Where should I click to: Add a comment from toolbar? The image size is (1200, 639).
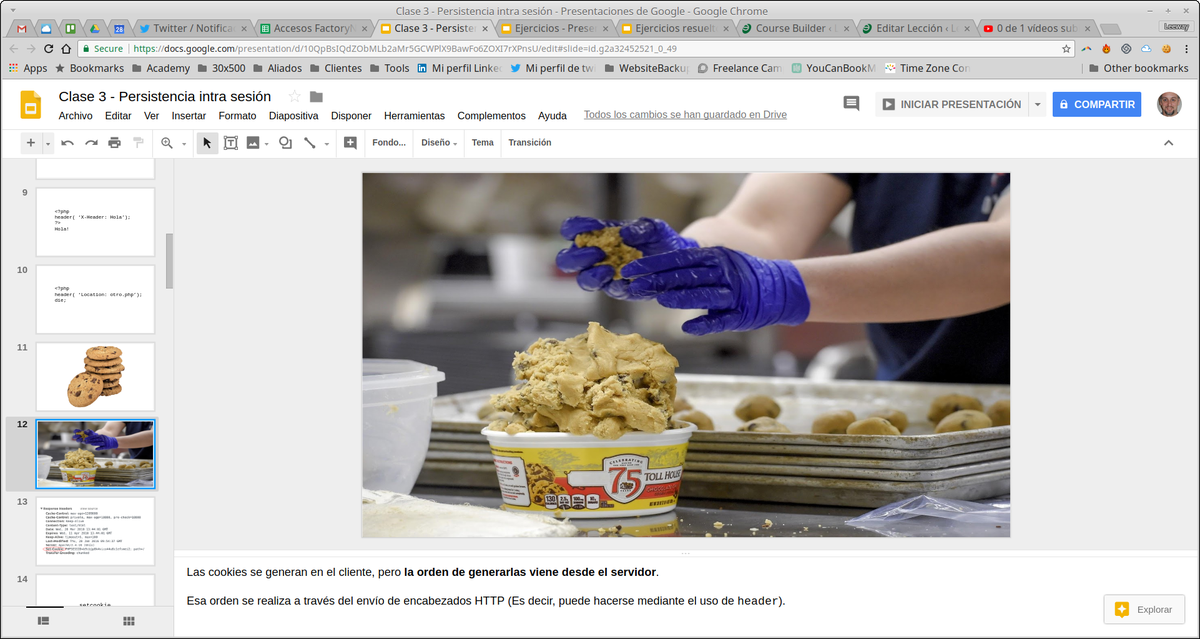(x=350, y=143)
